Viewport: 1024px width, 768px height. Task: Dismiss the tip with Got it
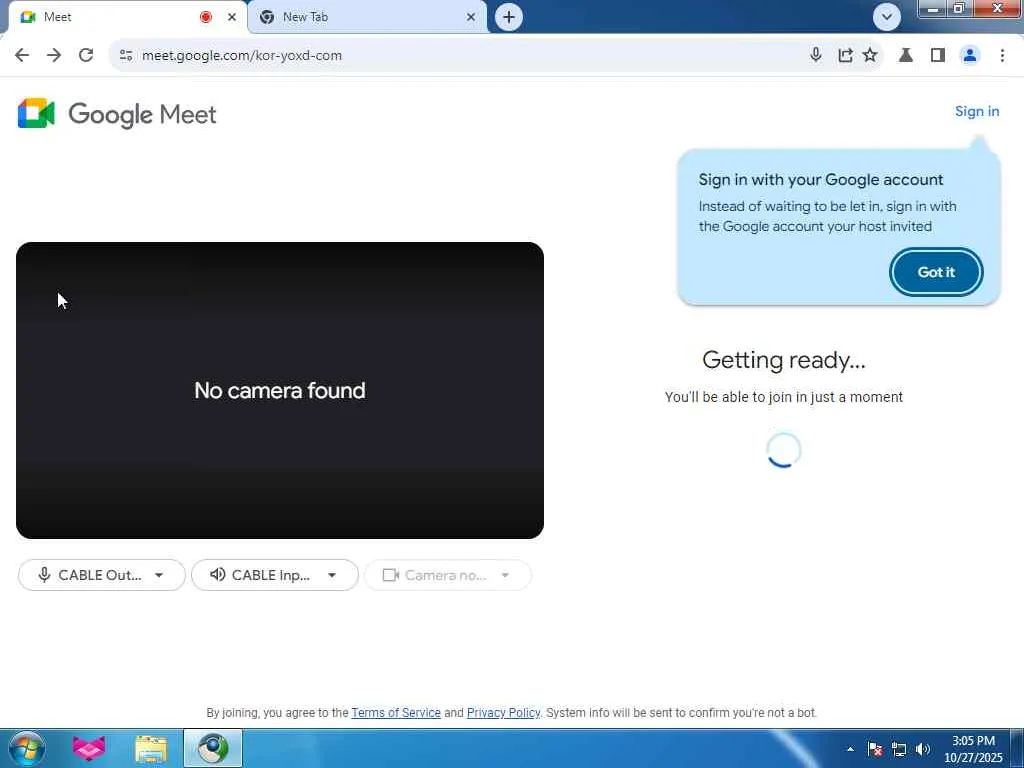(936, 272)
